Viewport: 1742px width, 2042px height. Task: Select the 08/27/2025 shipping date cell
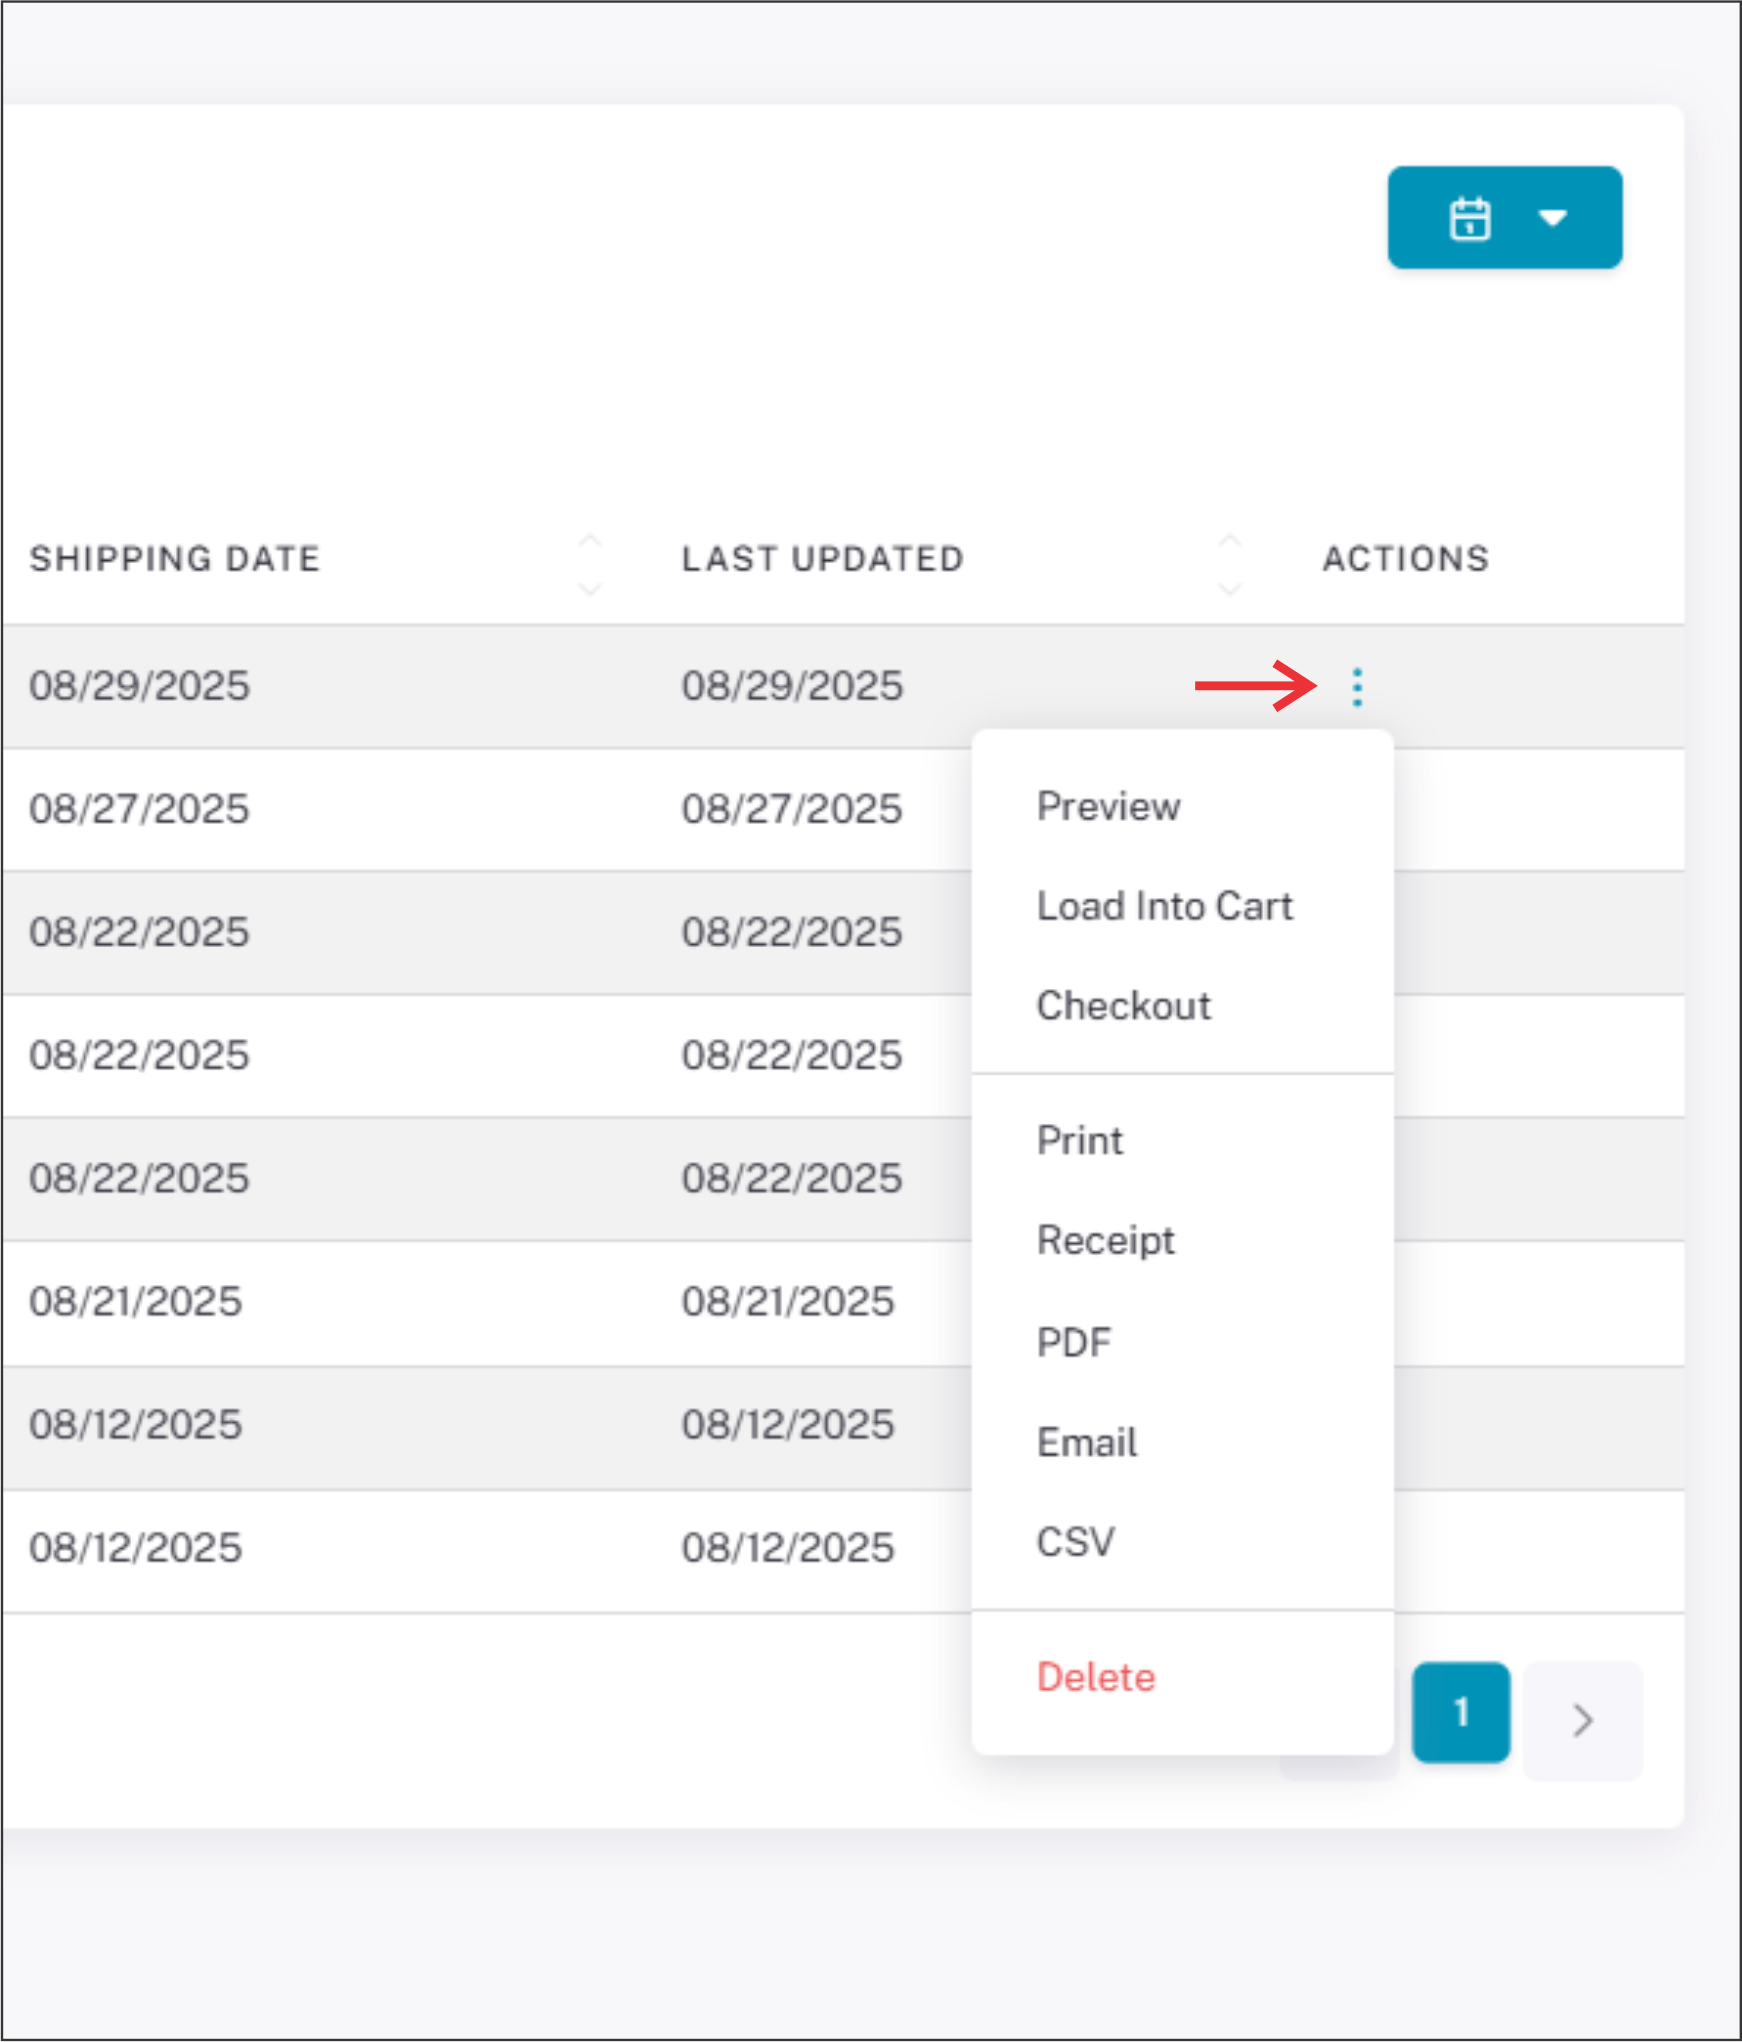139,809
